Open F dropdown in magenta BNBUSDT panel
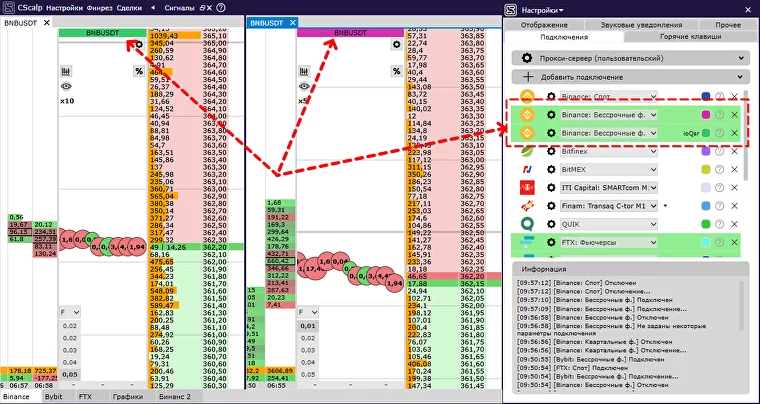760x404 pixels. coord(310,312)
